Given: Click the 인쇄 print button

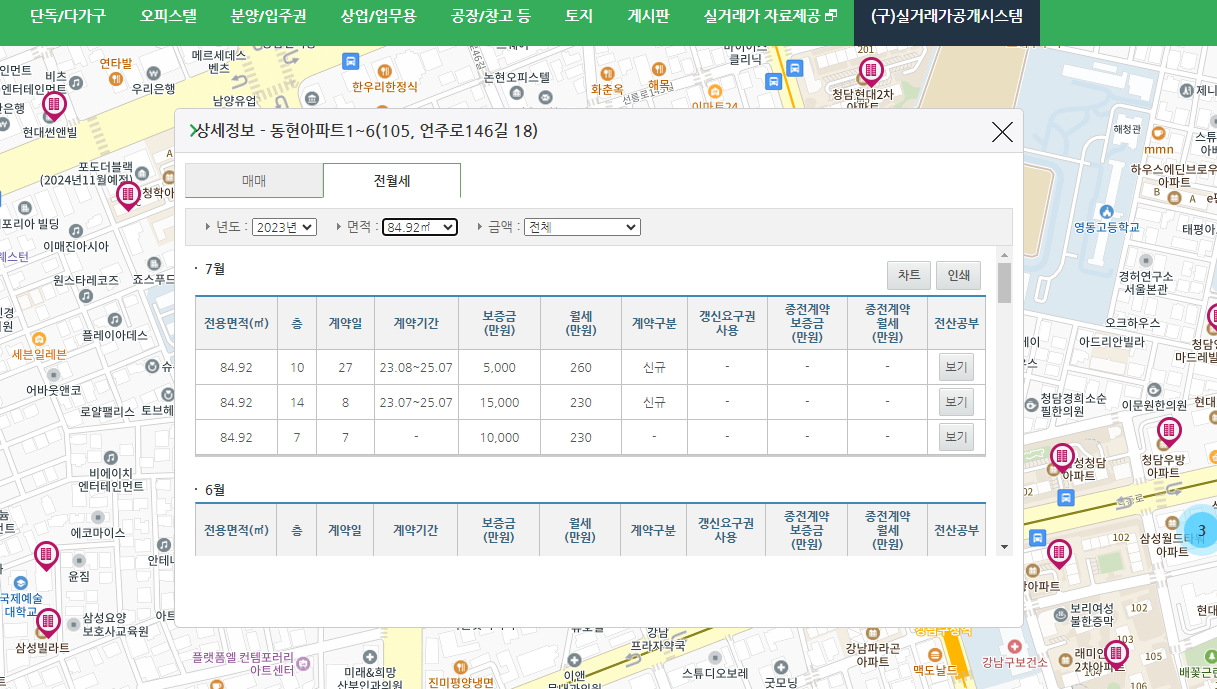Looking at the screenshot, I should (958, 275).
